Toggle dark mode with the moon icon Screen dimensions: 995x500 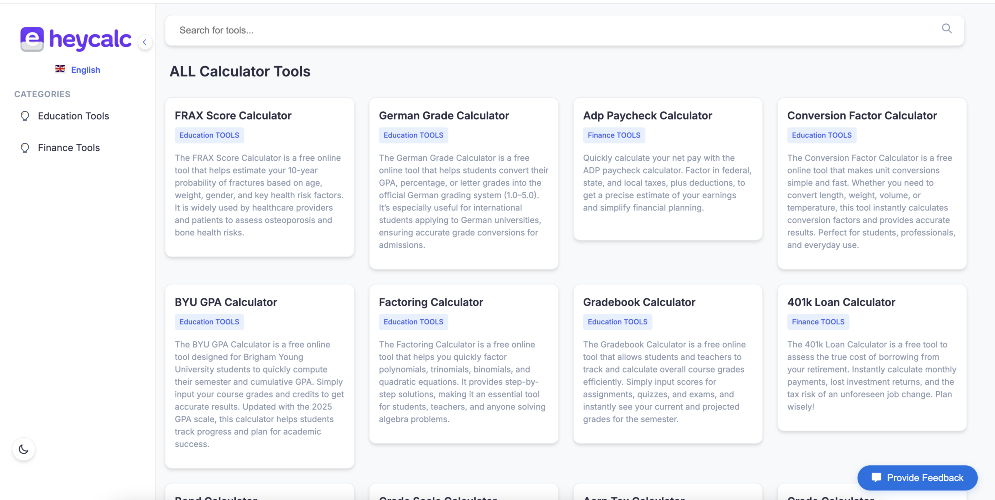click(24, 449)
